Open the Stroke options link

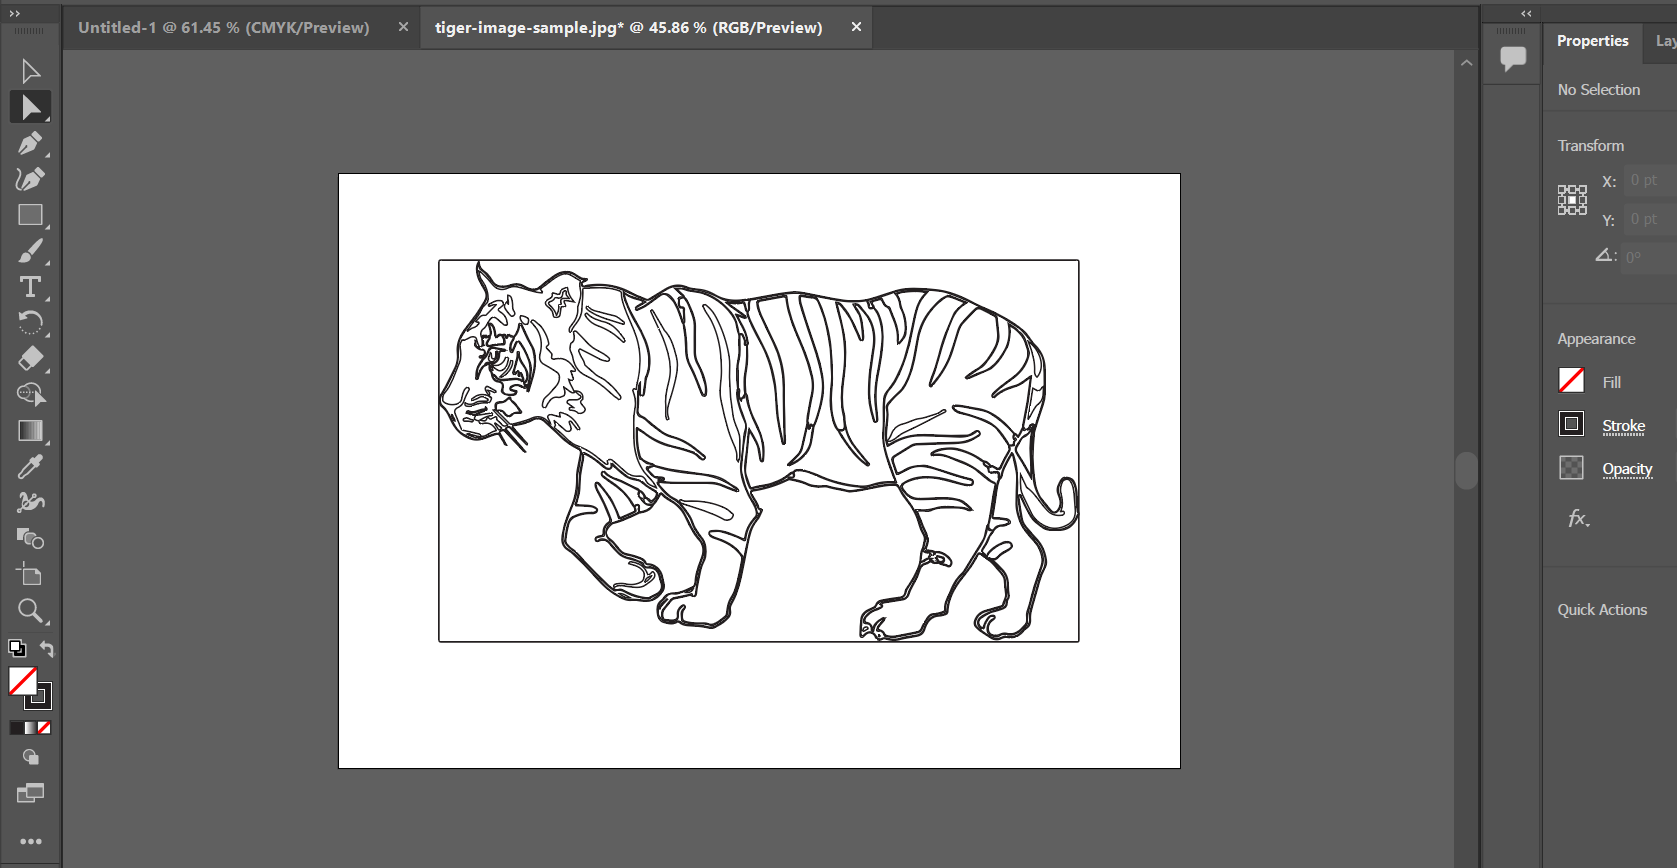[x=1623, y=426]
